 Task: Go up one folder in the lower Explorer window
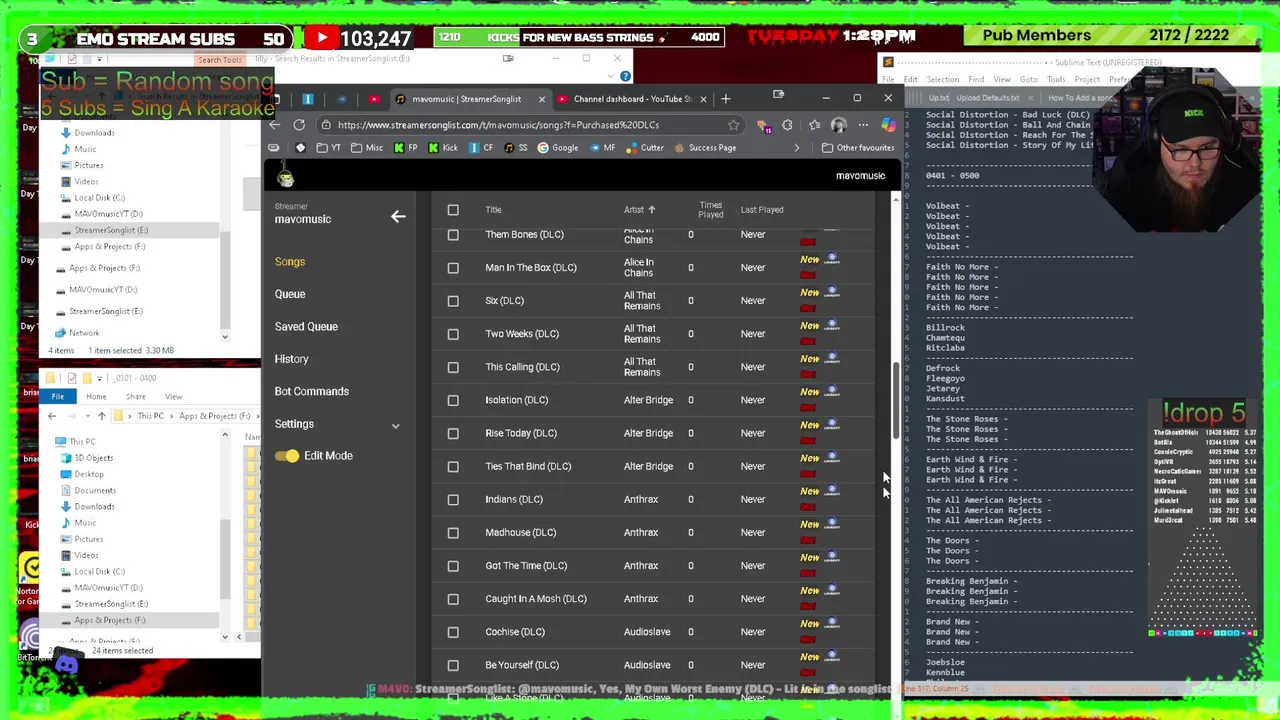coord(101,416)
